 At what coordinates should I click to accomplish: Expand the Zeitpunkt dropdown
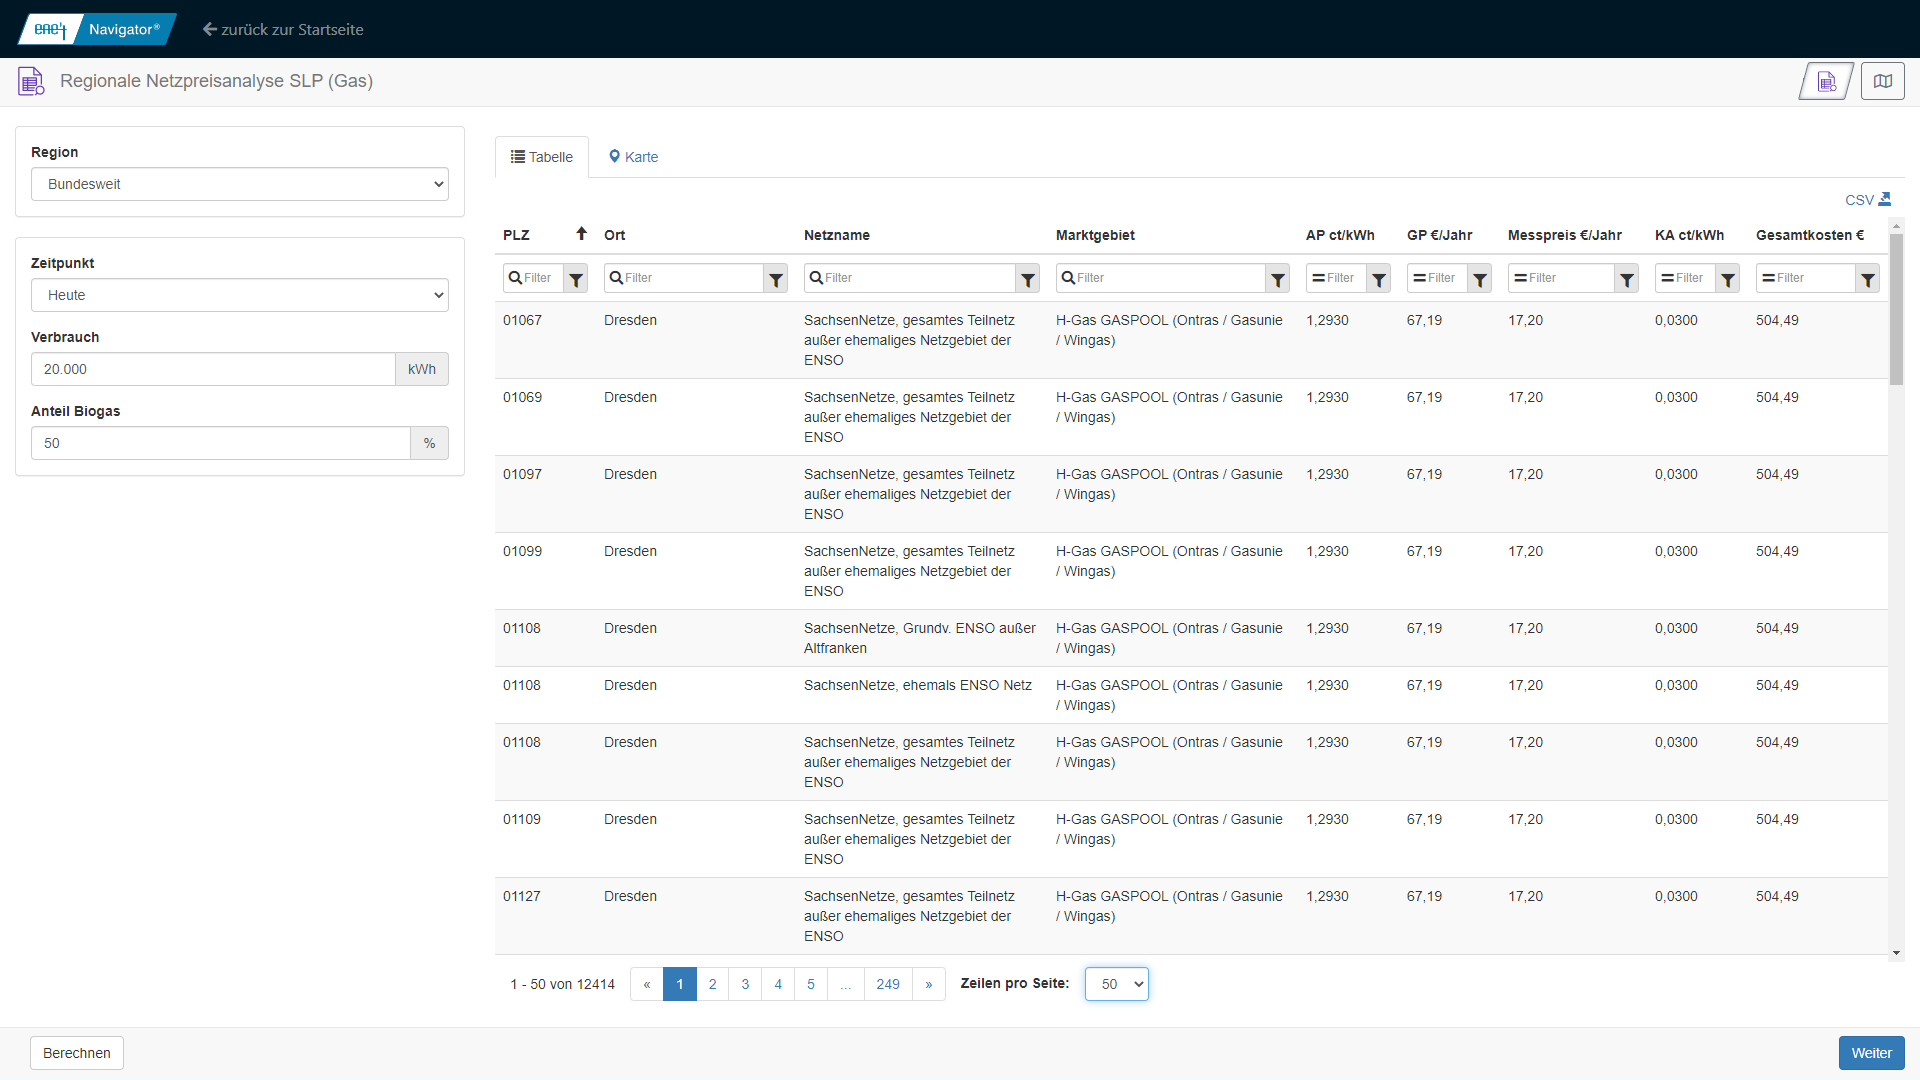(x=240, y=295)
